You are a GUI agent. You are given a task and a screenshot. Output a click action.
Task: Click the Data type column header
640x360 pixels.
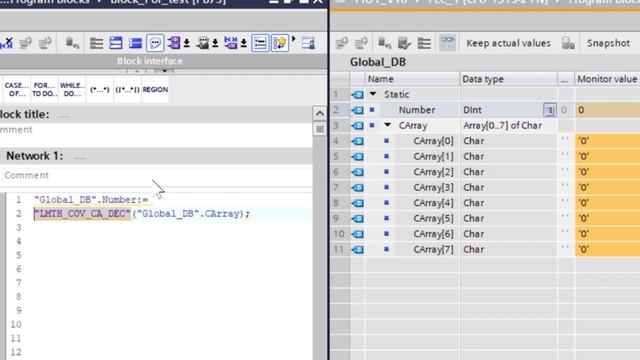click(x=508, y=79)
